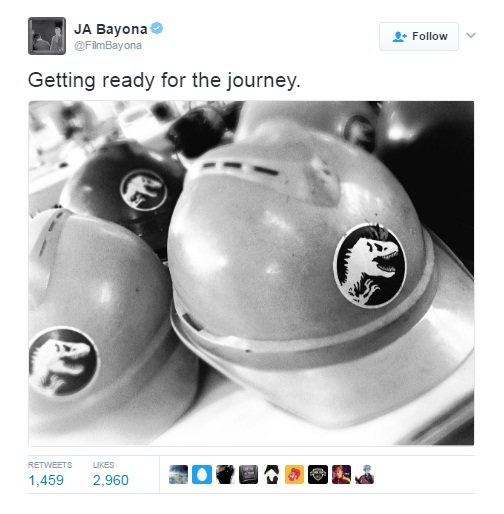Open the dark chalkboard-style avatar
This screenshot has width=504, height=514.
coord(248,474)
